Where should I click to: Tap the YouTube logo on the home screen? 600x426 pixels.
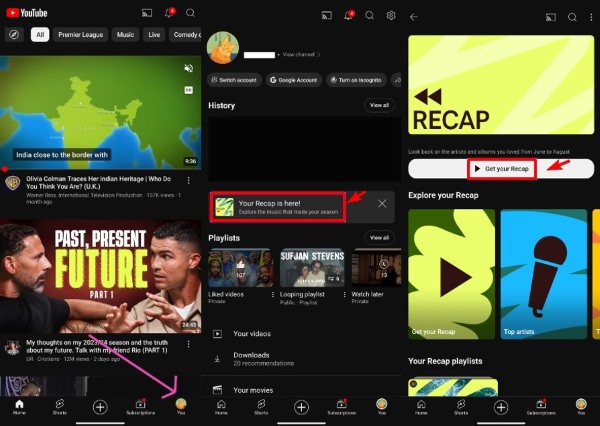pos(26,13)
